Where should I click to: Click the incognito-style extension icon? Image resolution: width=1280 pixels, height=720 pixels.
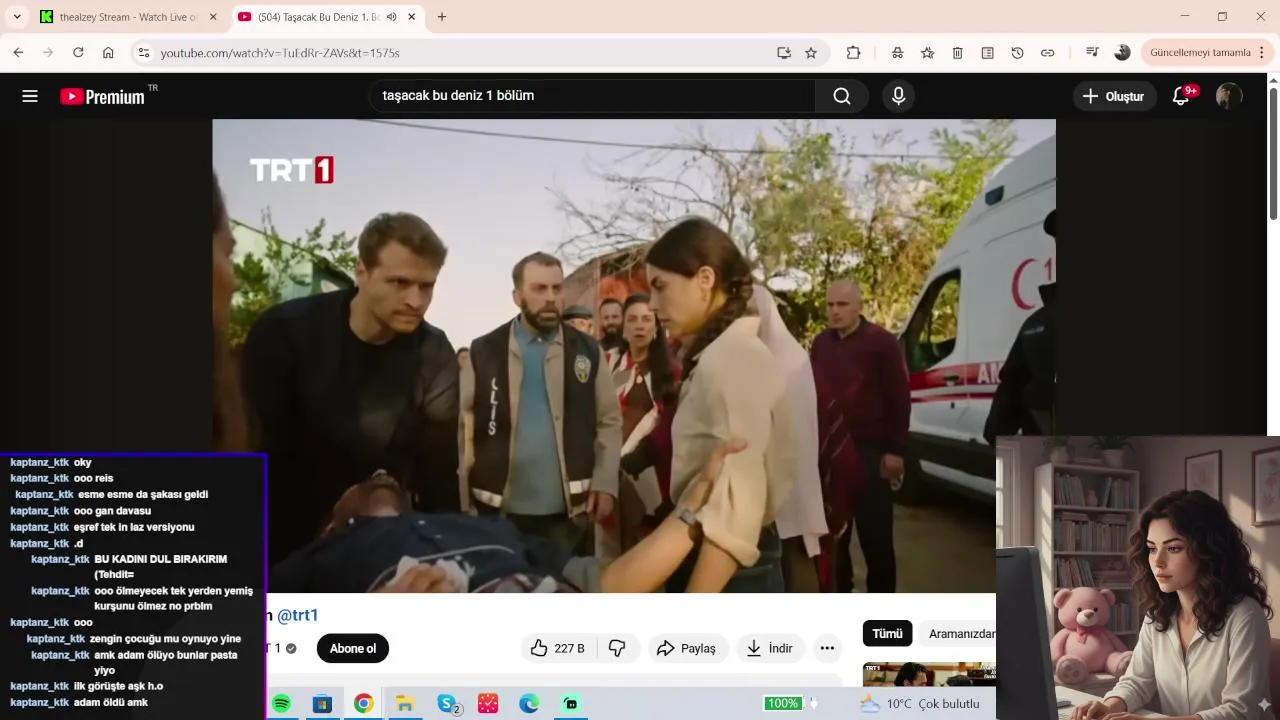[897, 53]
